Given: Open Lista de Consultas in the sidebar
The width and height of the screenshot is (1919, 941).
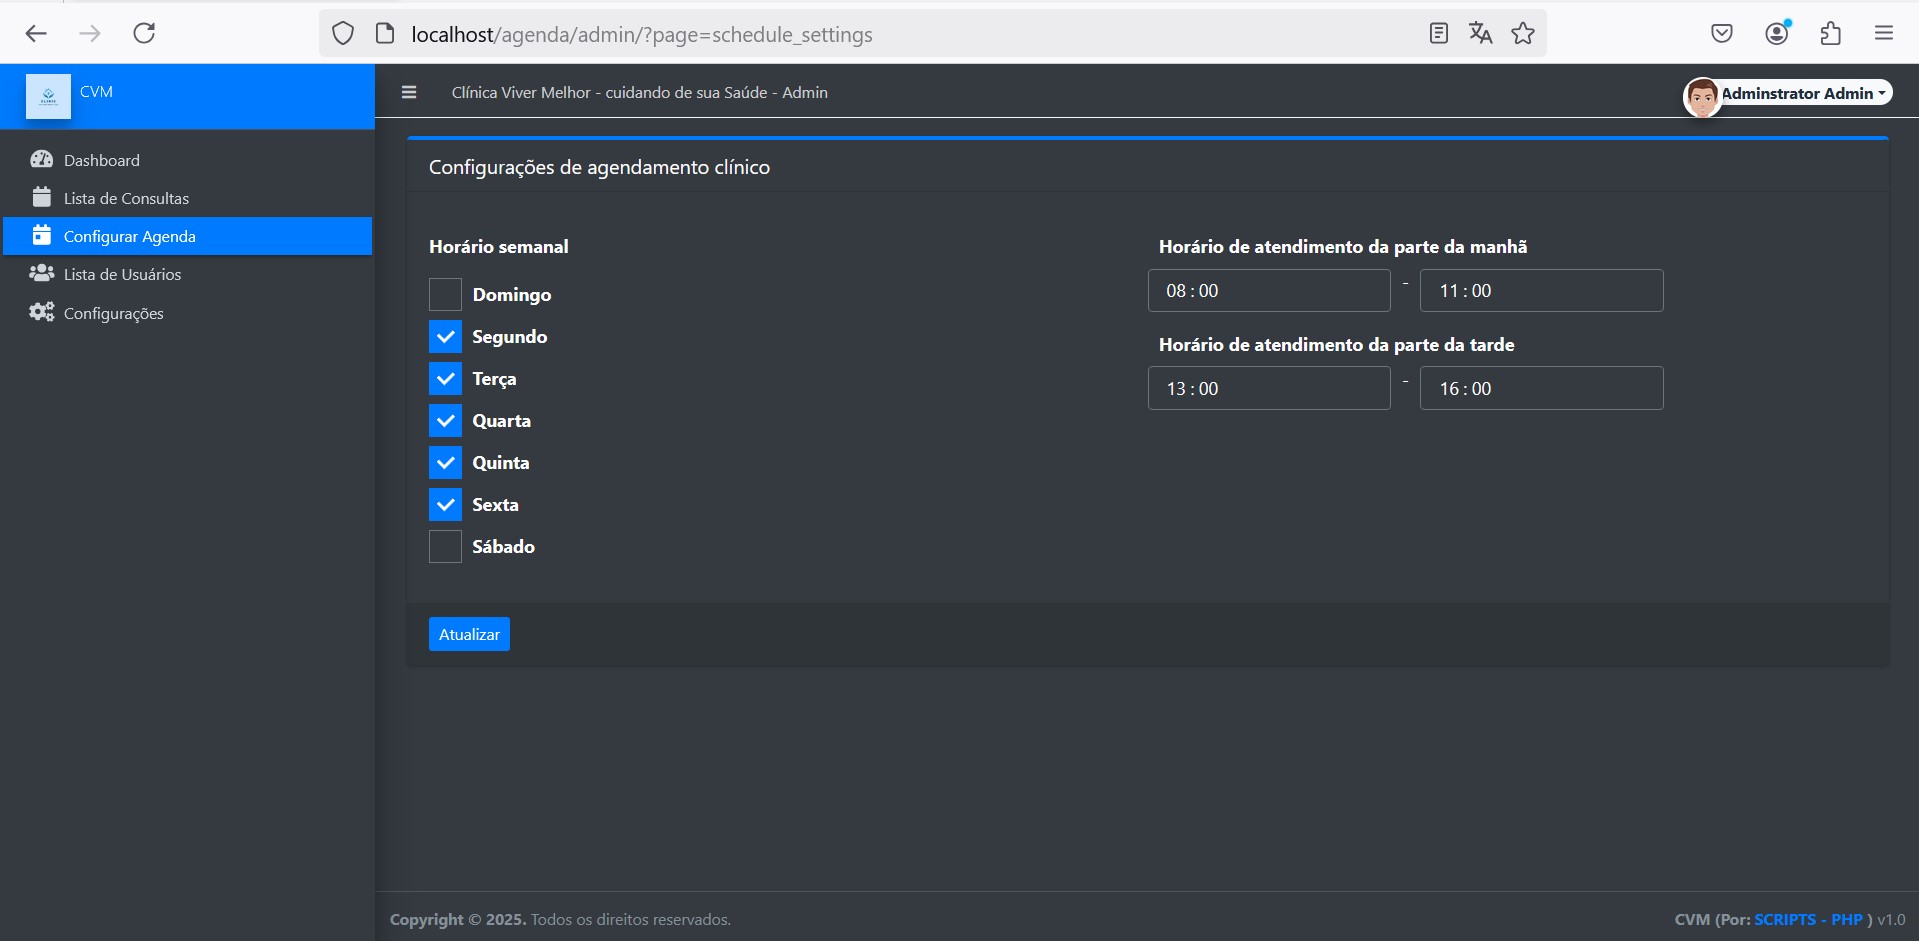Looking at the screenshot, I should click(126, 198).
